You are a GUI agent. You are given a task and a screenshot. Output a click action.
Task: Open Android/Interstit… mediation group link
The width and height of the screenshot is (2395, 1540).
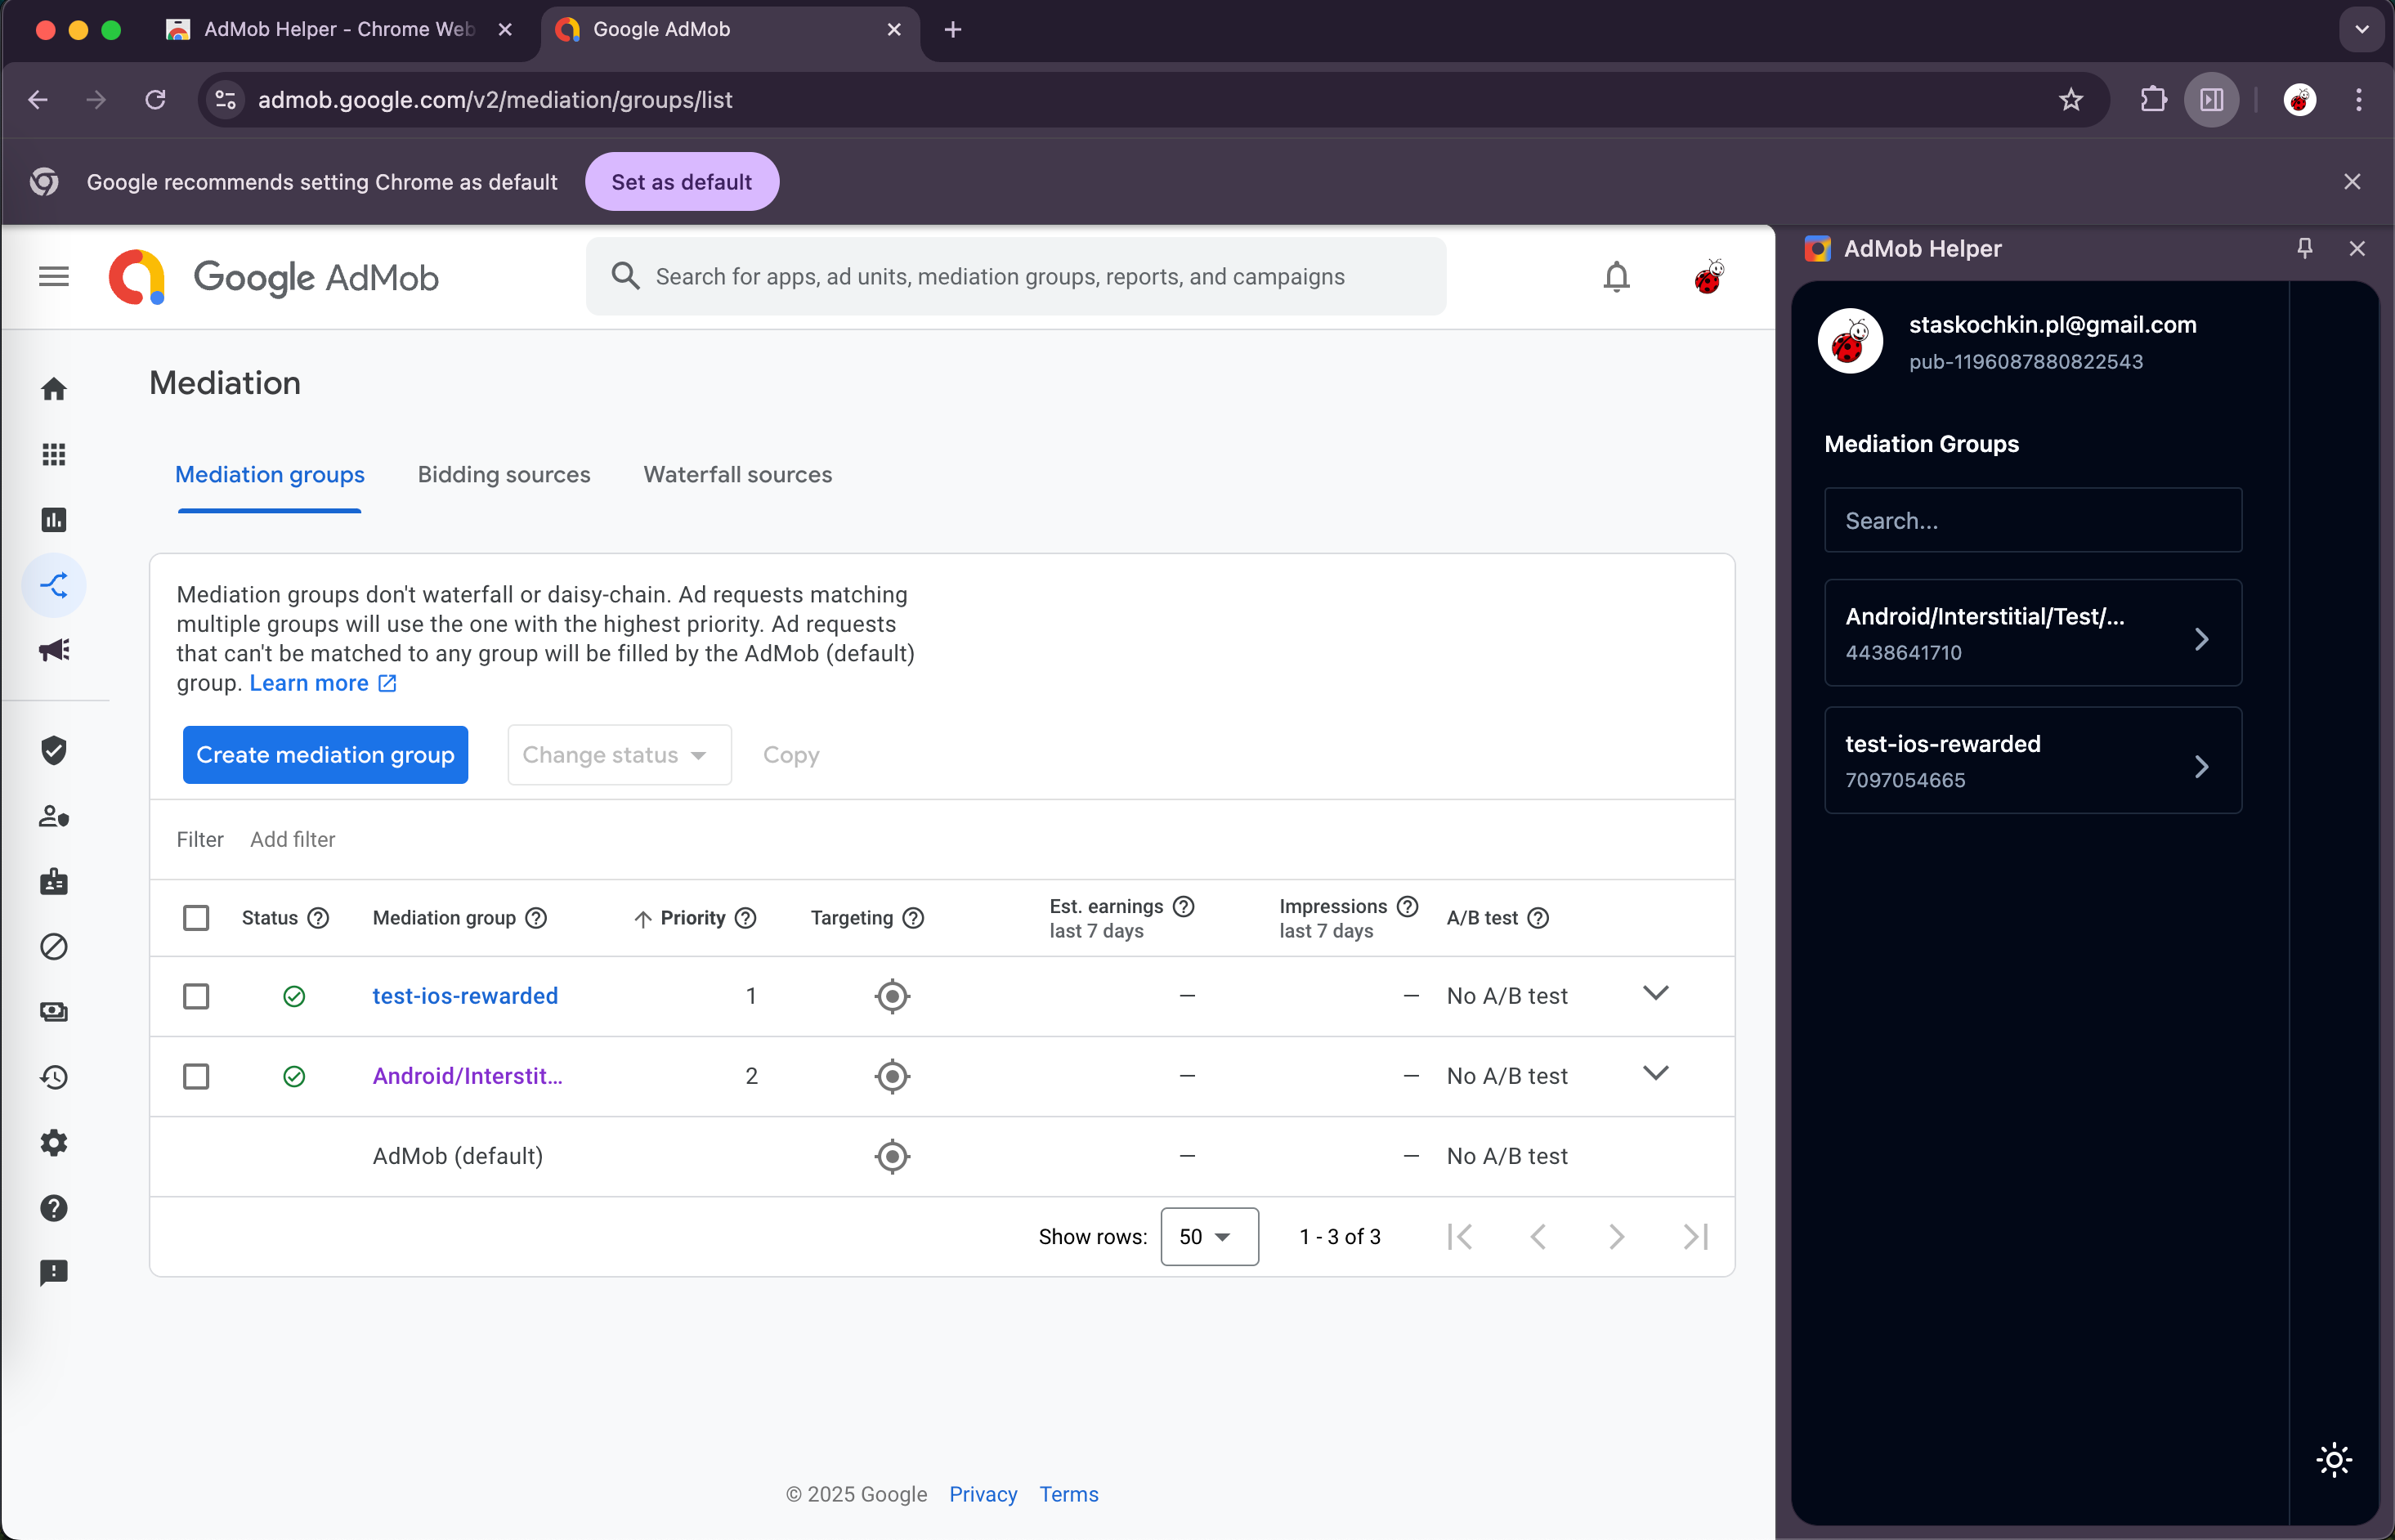[x=468, y=1076]
